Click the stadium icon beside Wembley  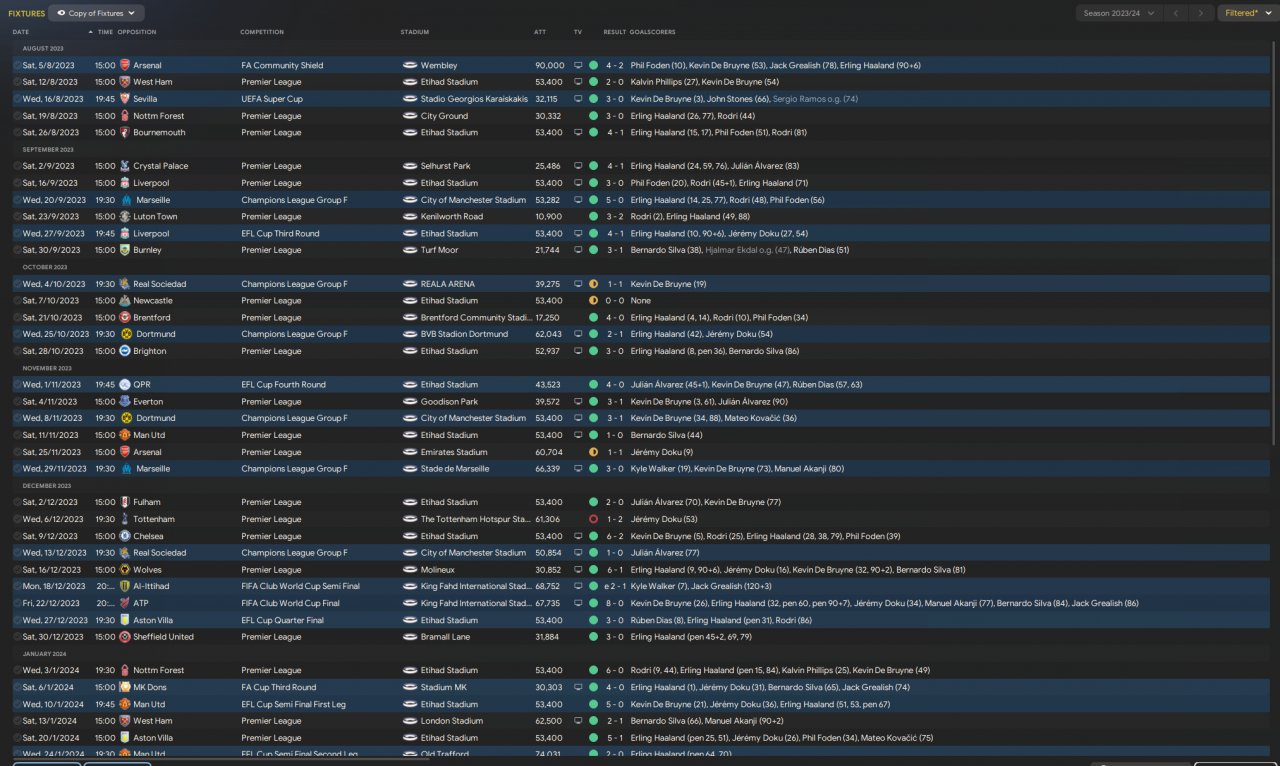click(410, 65)
